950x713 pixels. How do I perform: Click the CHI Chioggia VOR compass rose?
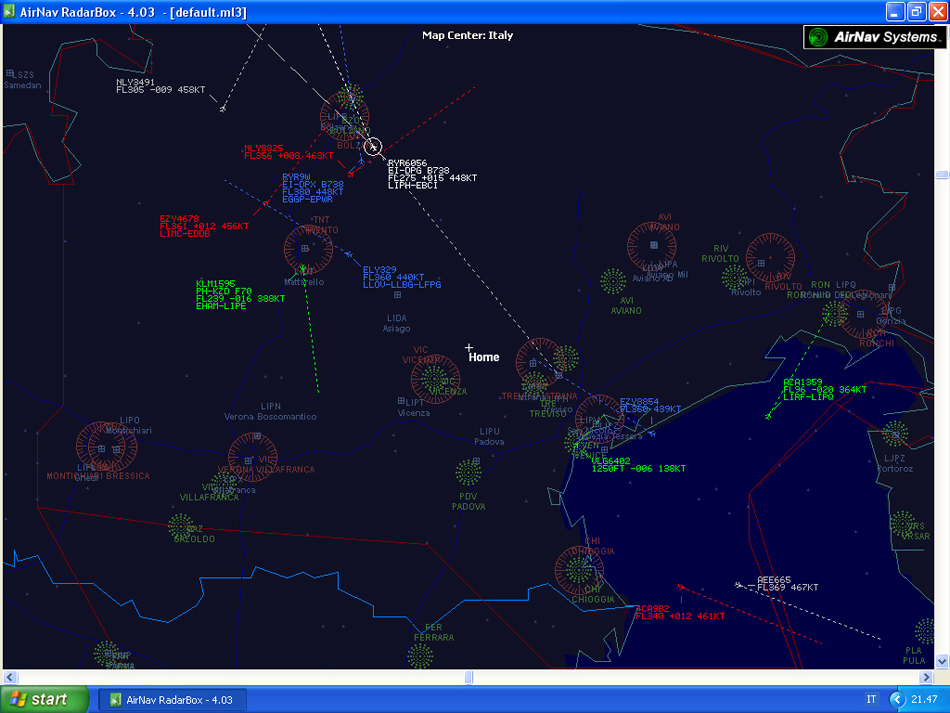pyautogui.click(x=579, y=571)
